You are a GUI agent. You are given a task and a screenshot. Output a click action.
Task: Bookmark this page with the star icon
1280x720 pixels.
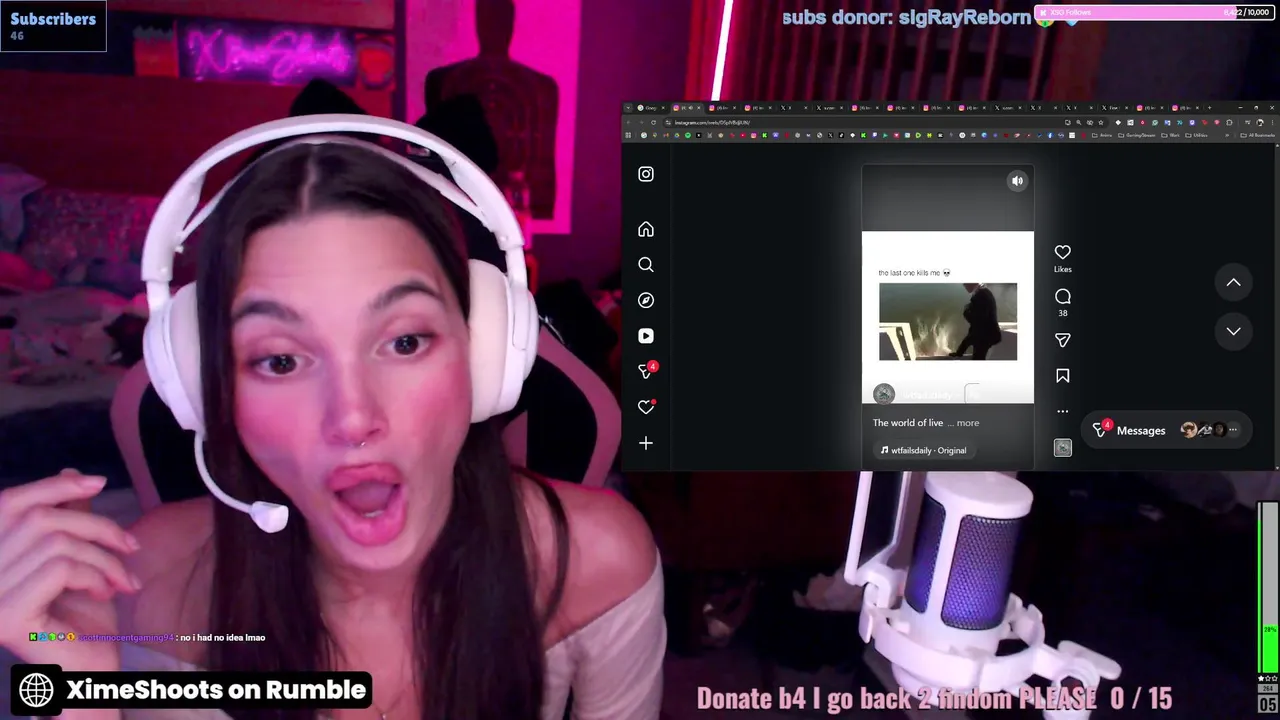(1101, 123)
